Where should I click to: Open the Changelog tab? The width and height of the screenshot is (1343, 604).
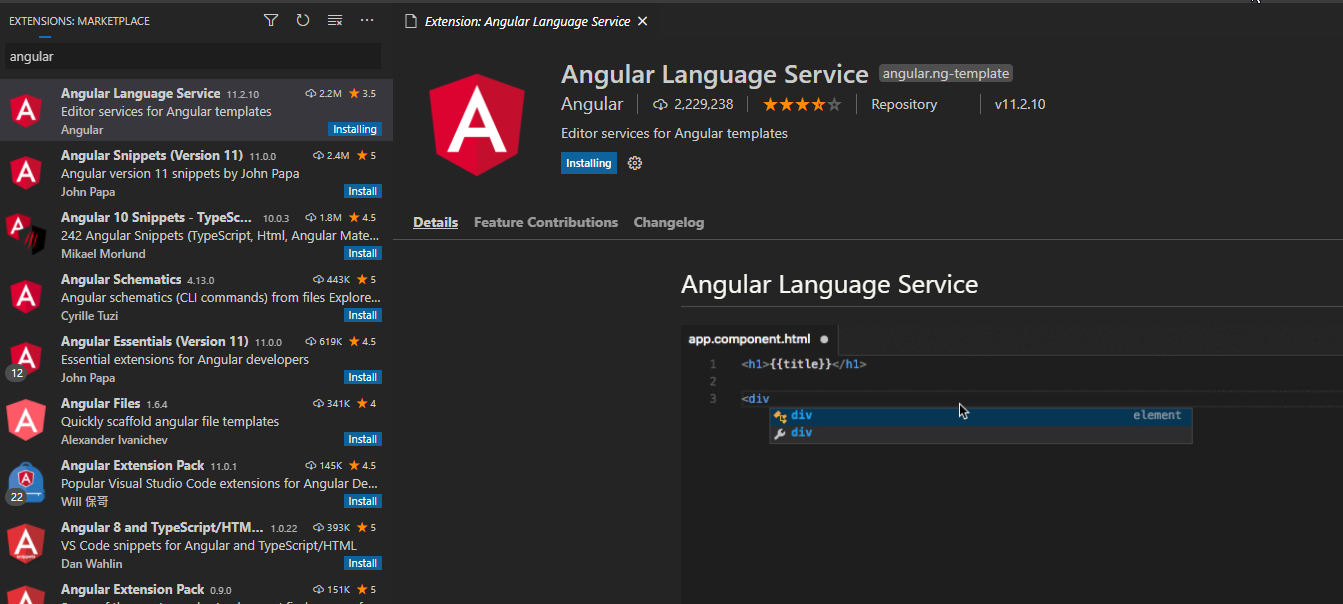click(668, 222)
